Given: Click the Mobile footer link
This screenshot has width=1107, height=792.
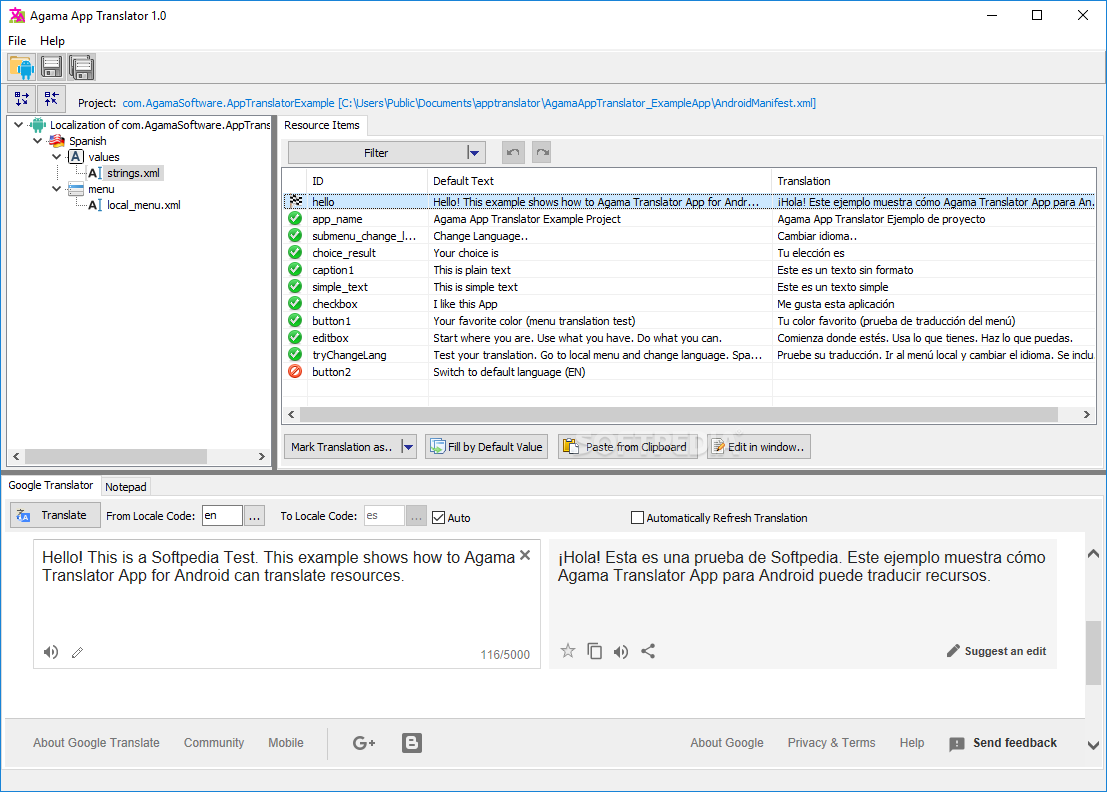Looking at the screenshot, I should pyautogui.click(x=286, y=743).
